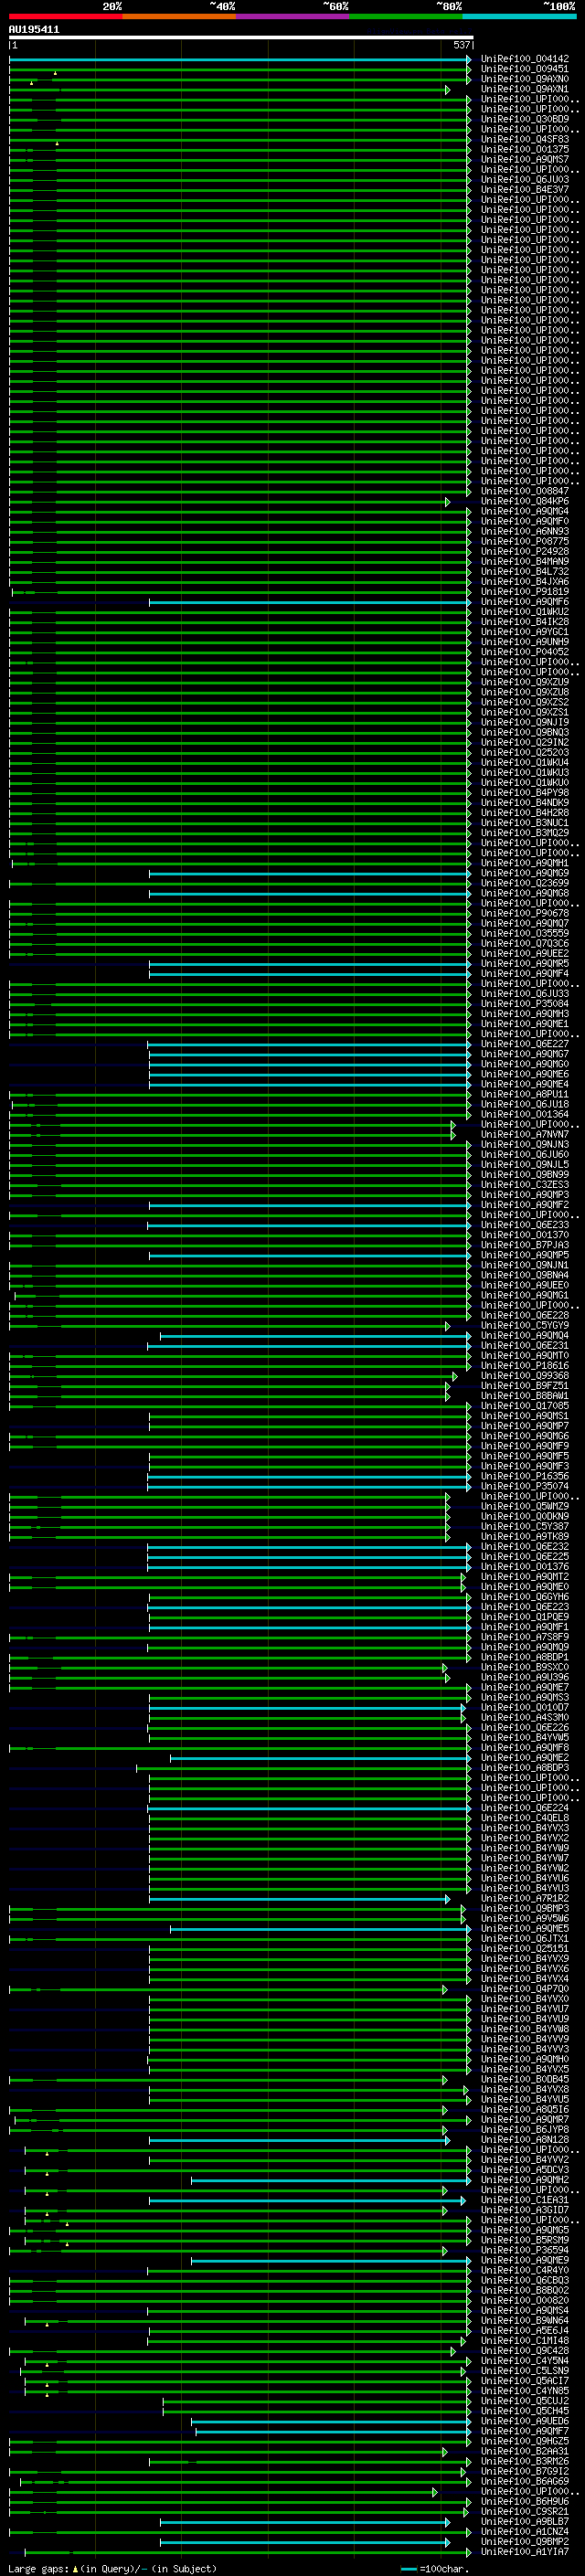Click hit UniRef100_Q4SF83
This screenshot has width=585, height=2576.
[525, 139]
